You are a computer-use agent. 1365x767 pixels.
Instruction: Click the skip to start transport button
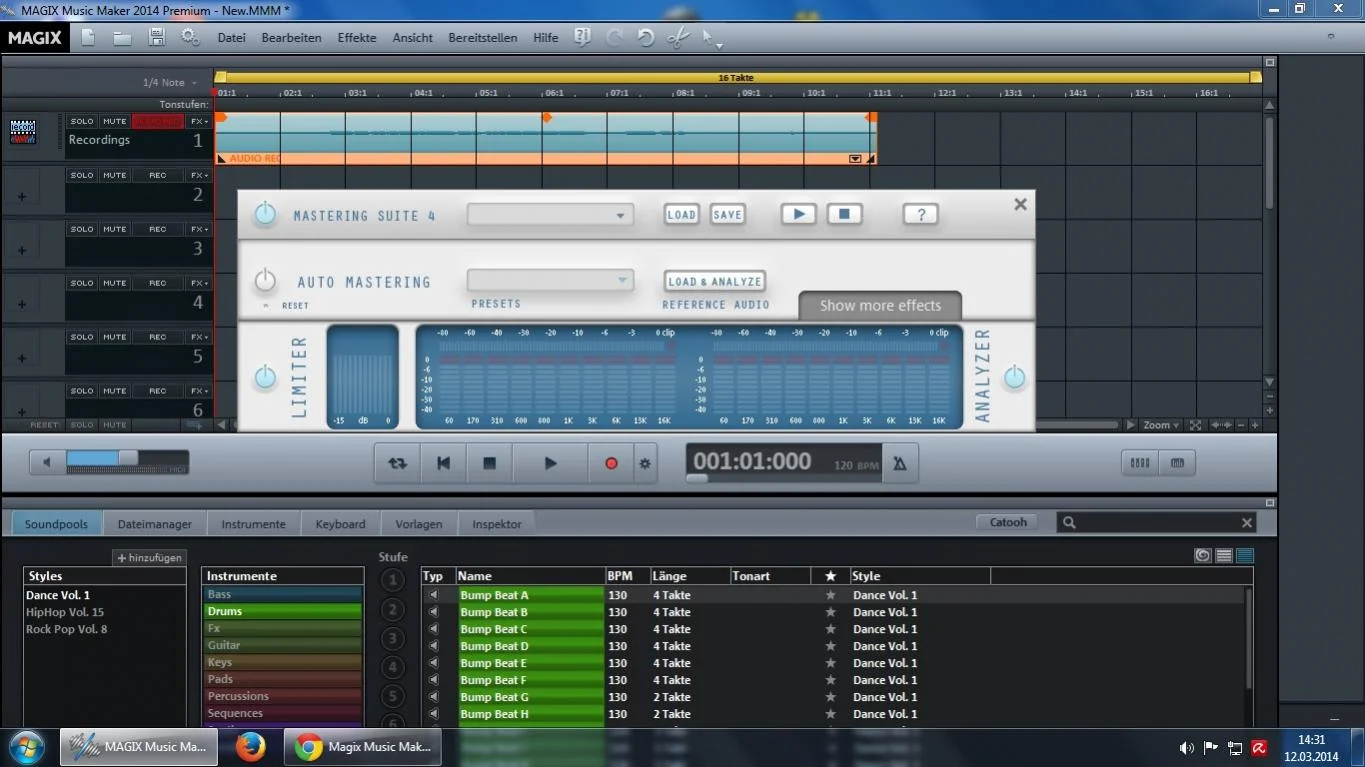[443, 464]
